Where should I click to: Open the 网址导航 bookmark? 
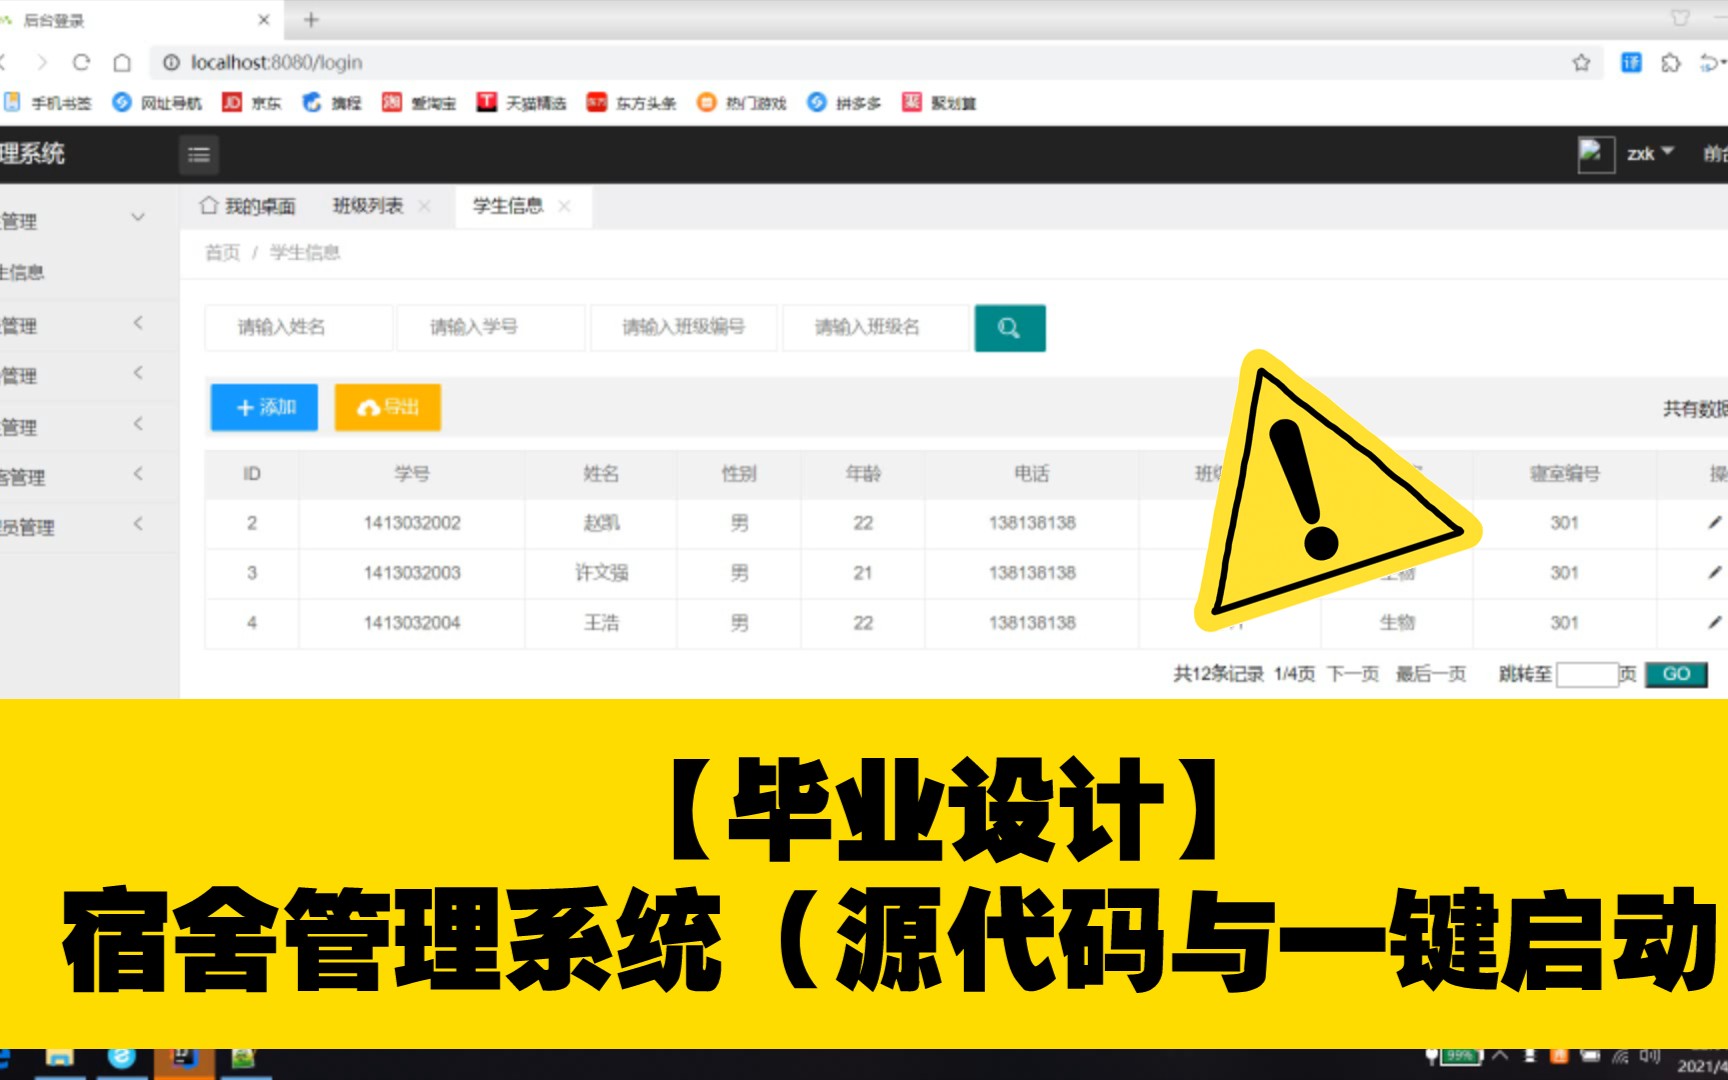pos(157,102)
